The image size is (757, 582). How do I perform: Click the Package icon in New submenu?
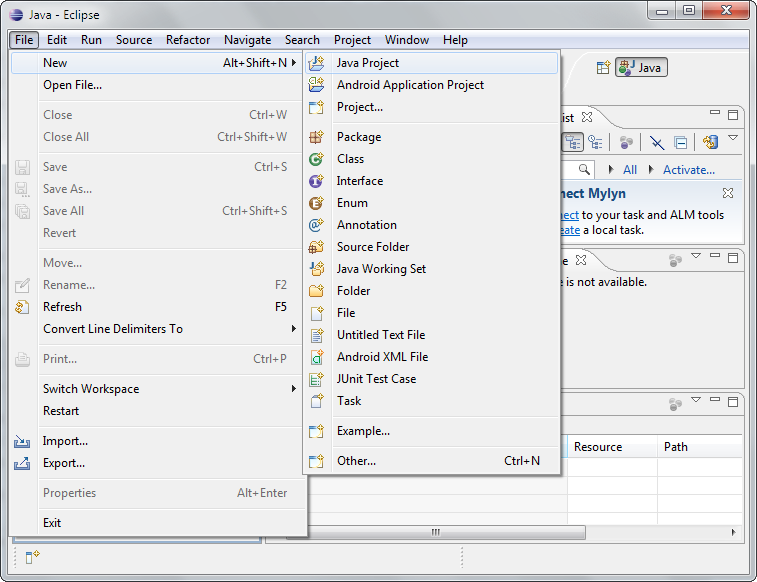click(x=317, y=137)
